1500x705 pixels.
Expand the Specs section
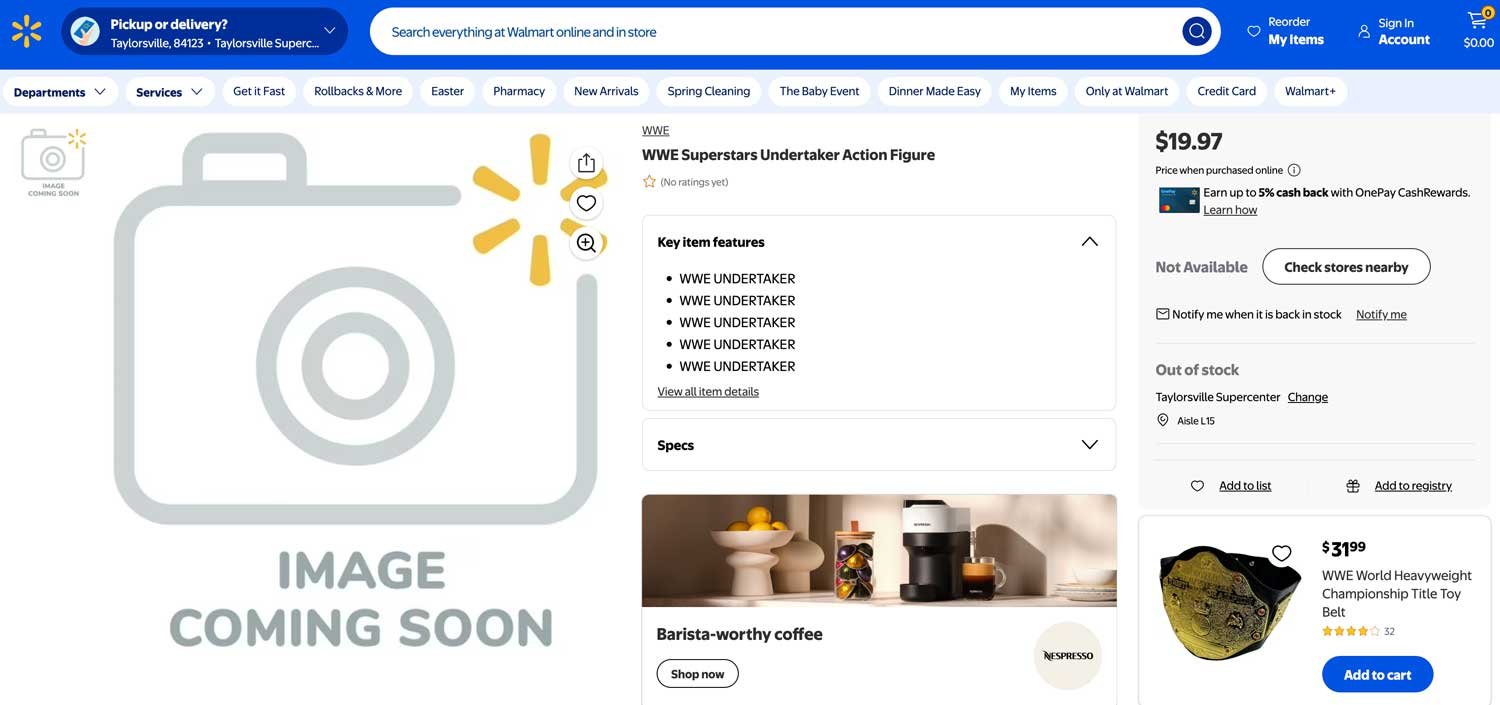point(1089,445)
